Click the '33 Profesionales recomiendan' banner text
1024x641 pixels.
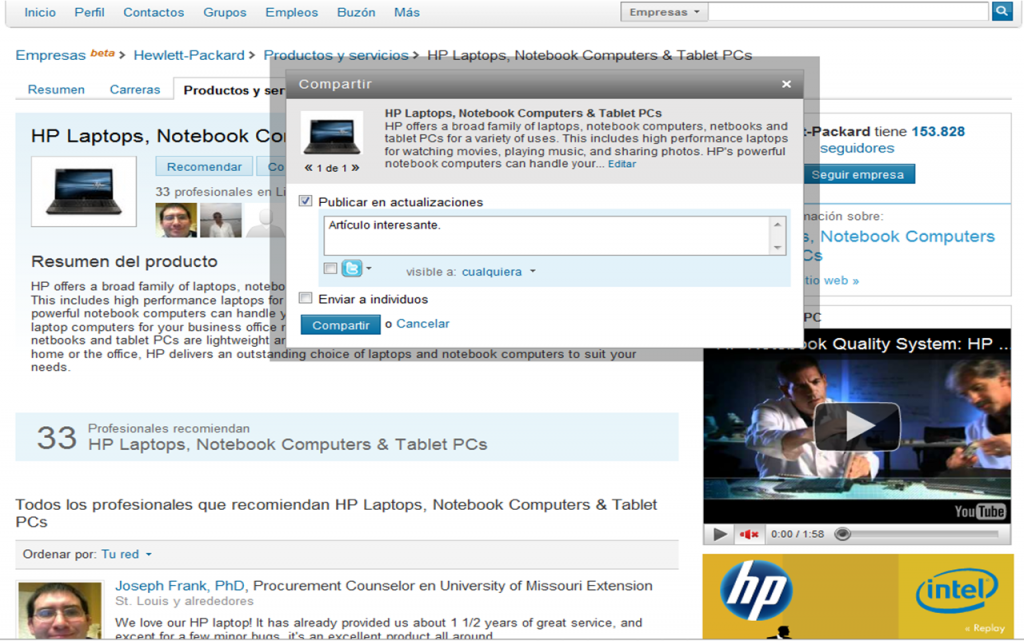click(262, 437)
